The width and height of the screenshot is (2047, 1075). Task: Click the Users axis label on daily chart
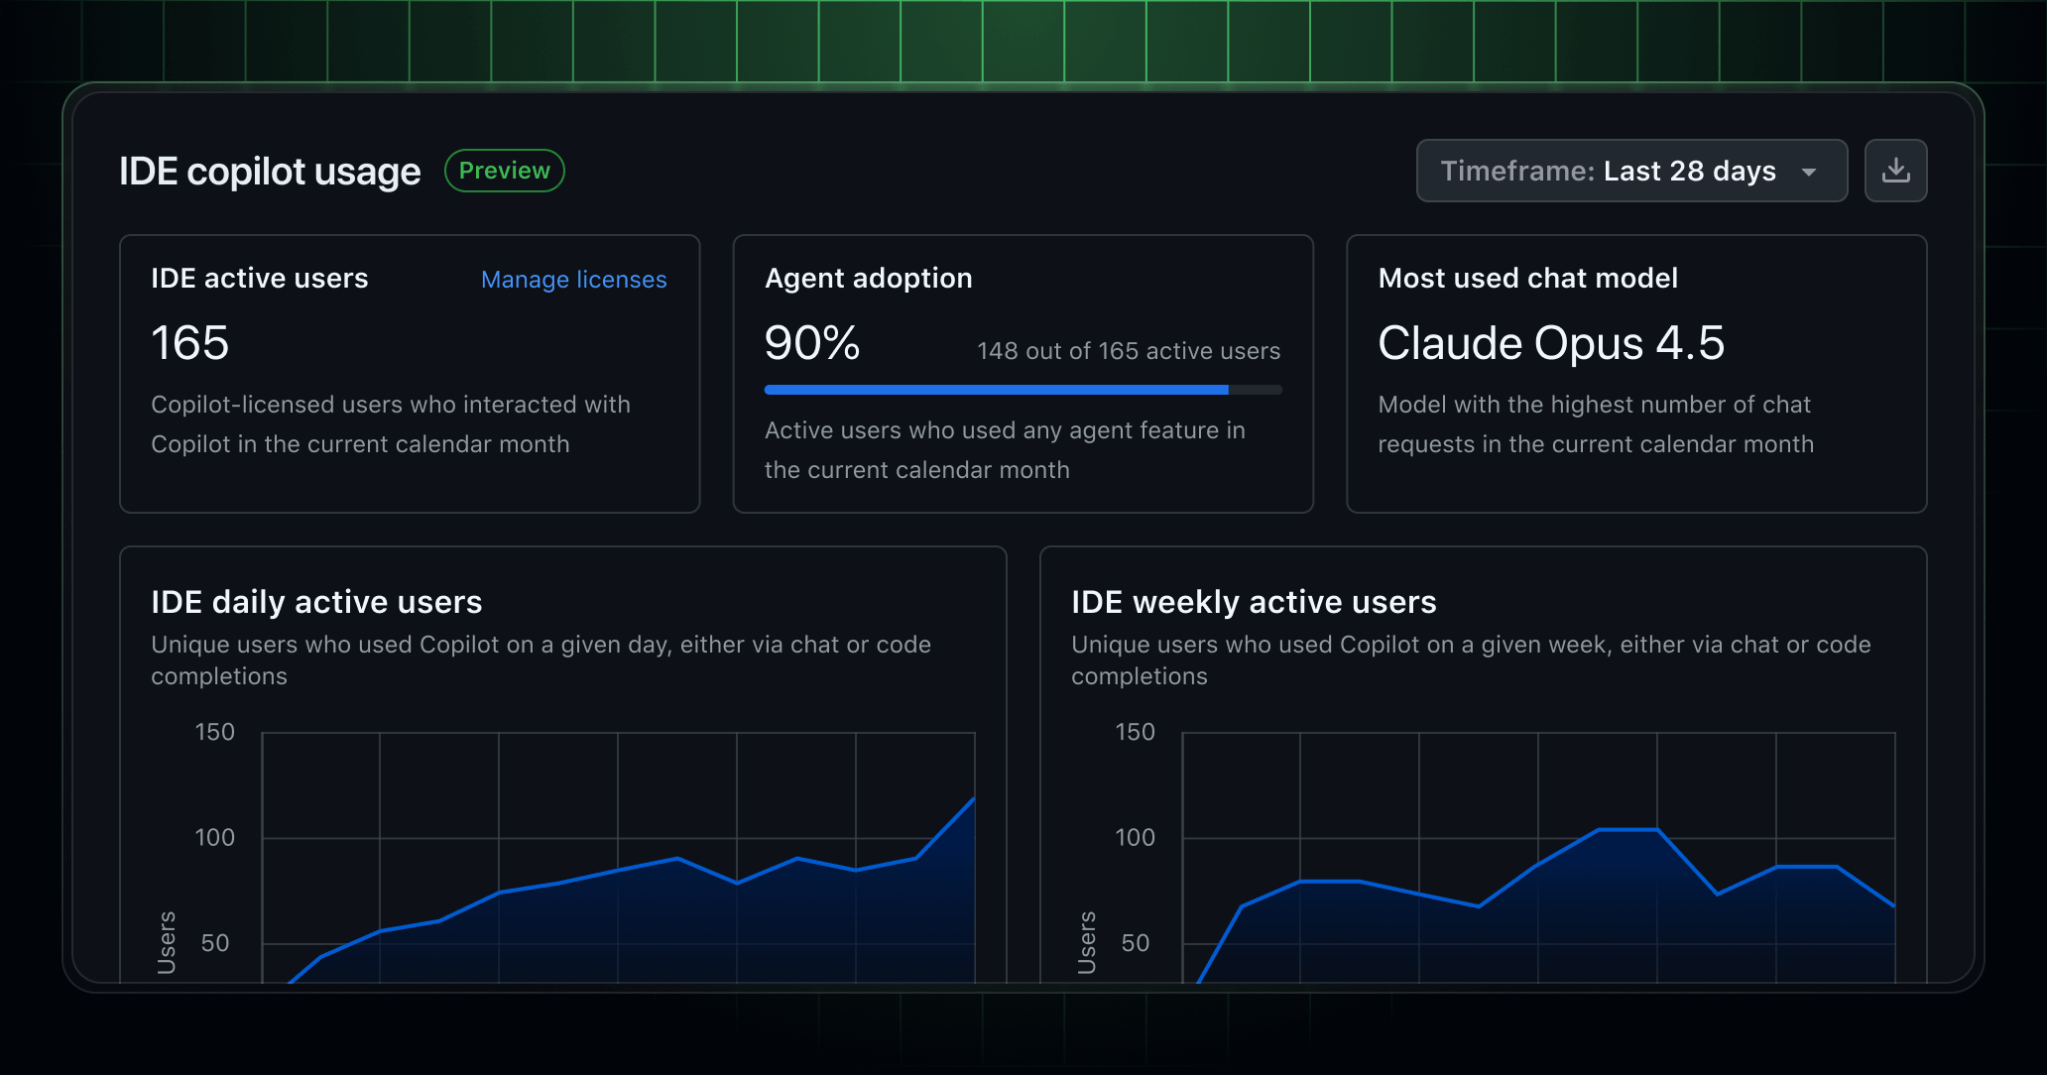pos(166,944)
